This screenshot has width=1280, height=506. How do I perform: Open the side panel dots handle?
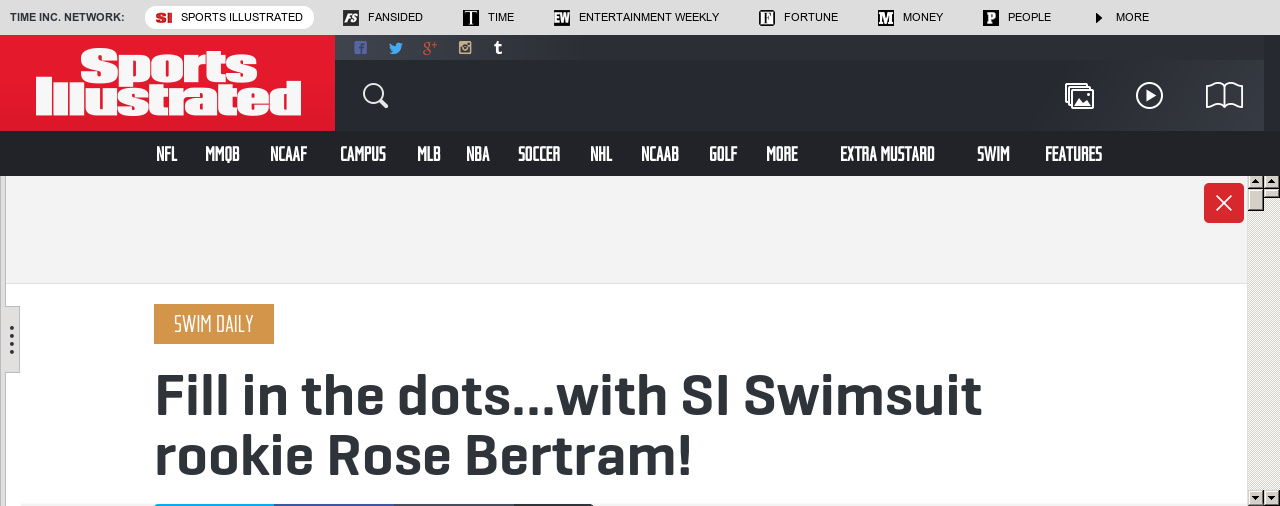tap(11, 340)
